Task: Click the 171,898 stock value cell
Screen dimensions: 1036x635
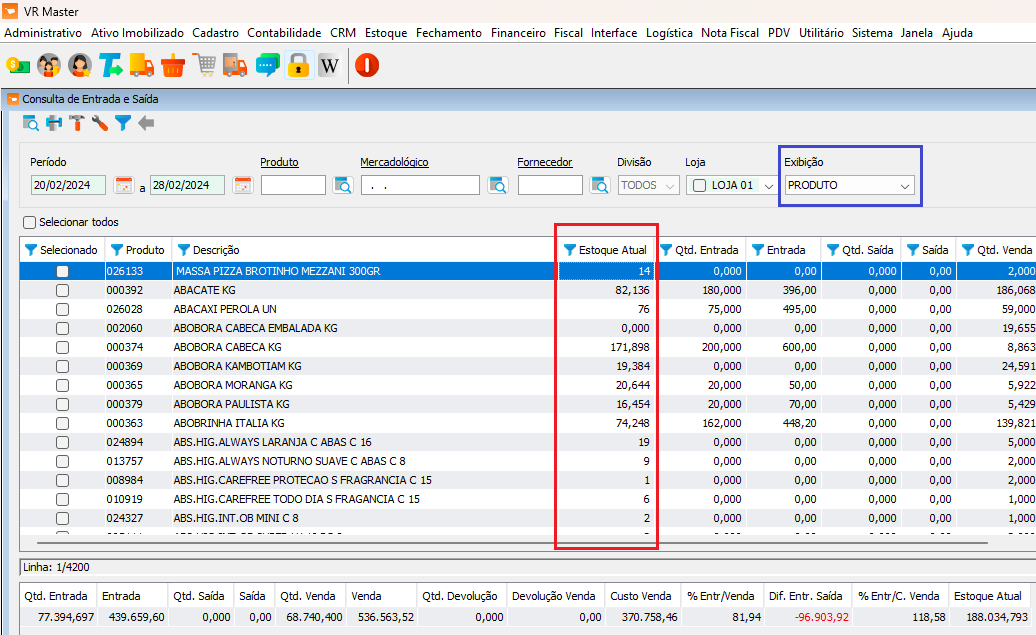Action: pyautogui.click(x=606, y=347)
